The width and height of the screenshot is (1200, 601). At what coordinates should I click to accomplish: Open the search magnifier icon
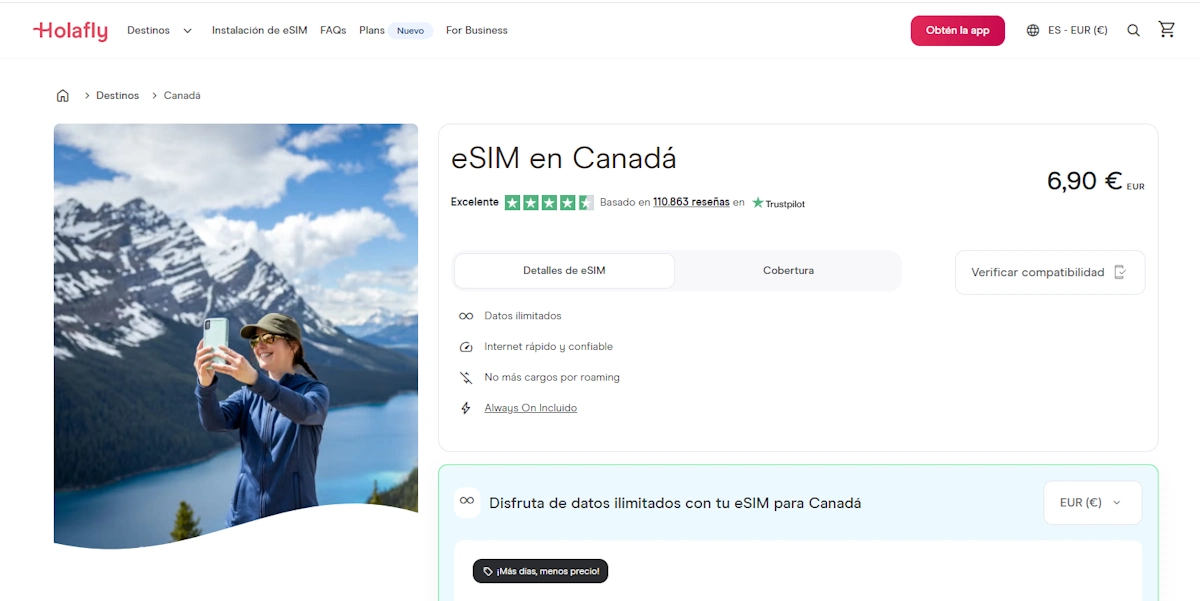click(1133, 31)
